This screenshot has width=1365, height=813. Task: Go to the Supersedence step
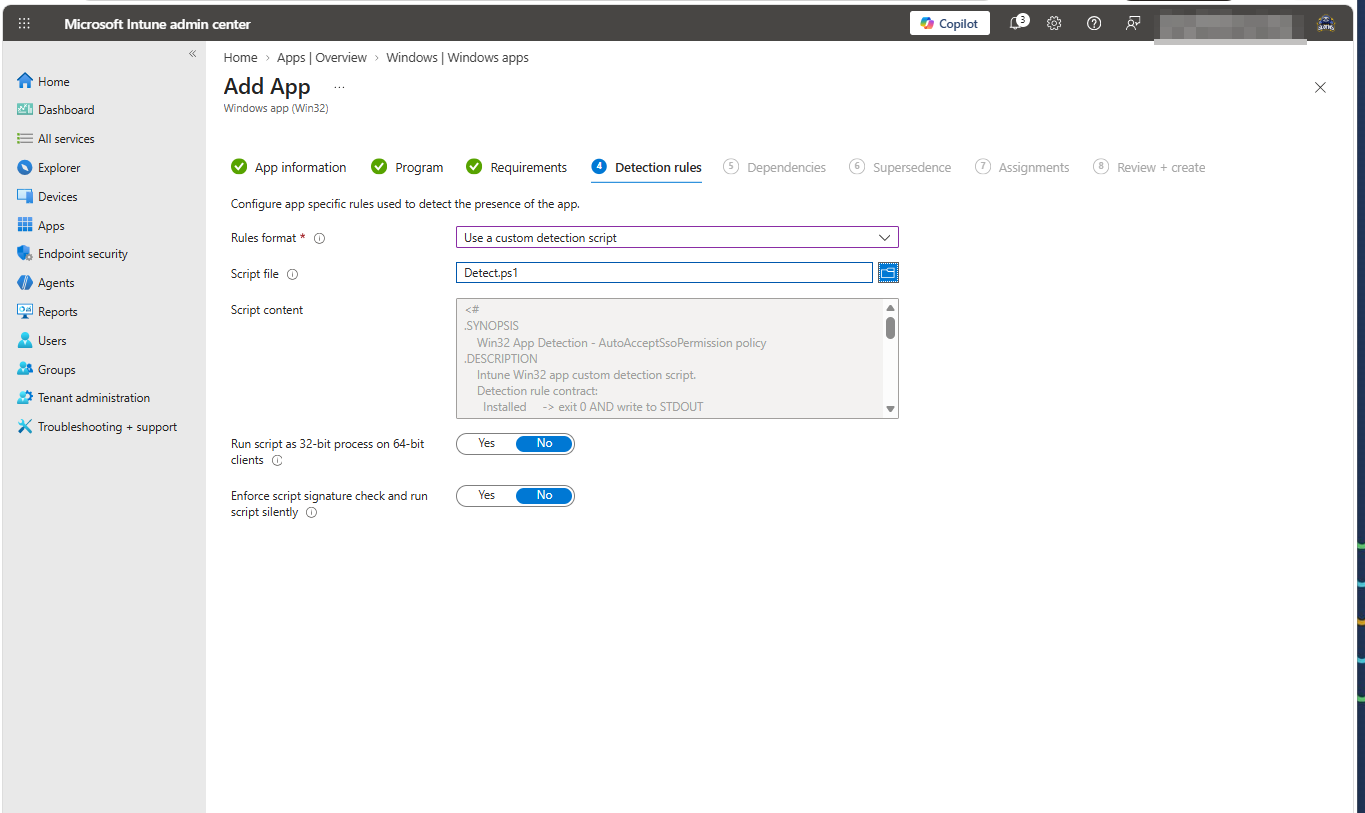pos(900,167)
